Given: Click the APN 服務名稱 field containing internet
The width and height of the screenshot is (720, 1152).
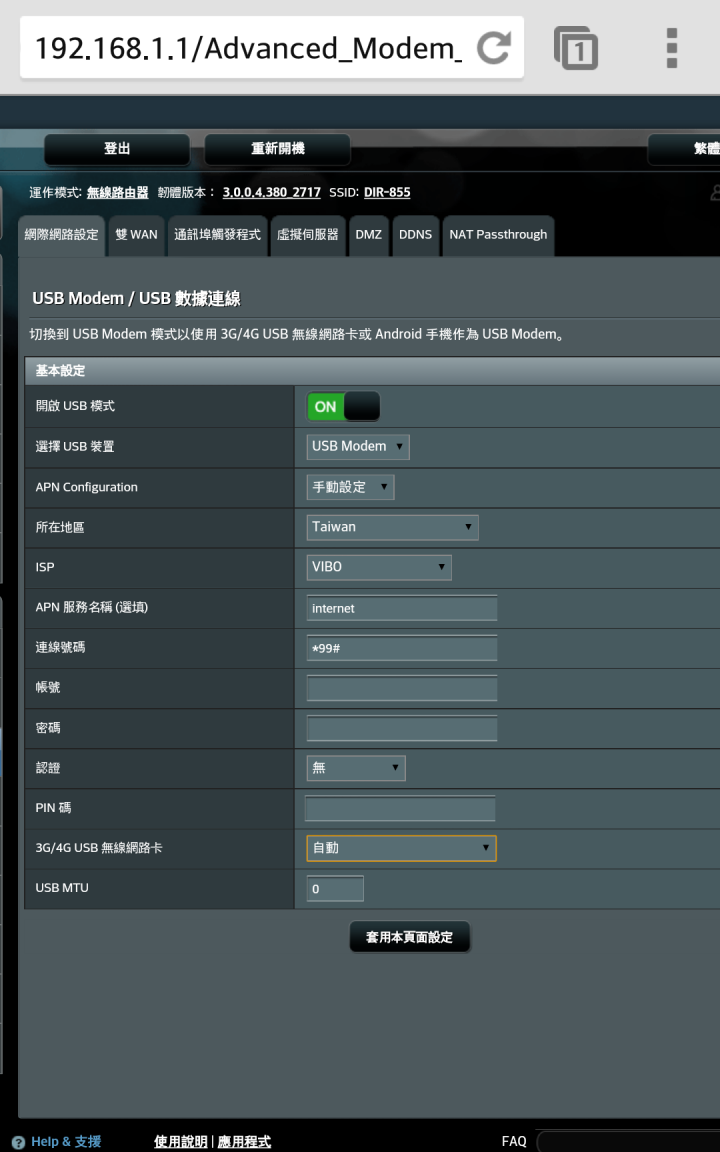Looking at the screenshot, I should tap(402, 608).
